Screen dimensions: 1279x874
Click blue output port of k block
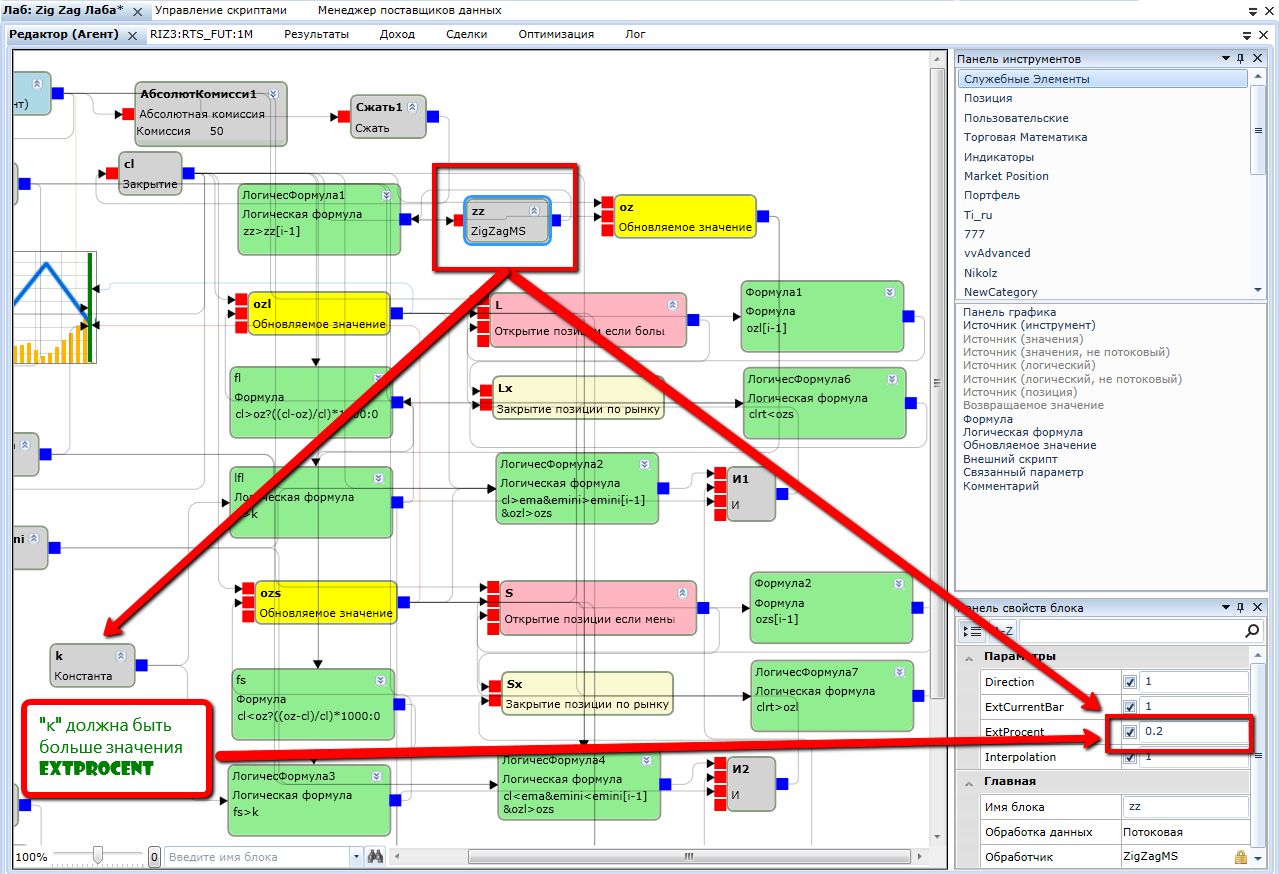(x=141, y=665)
